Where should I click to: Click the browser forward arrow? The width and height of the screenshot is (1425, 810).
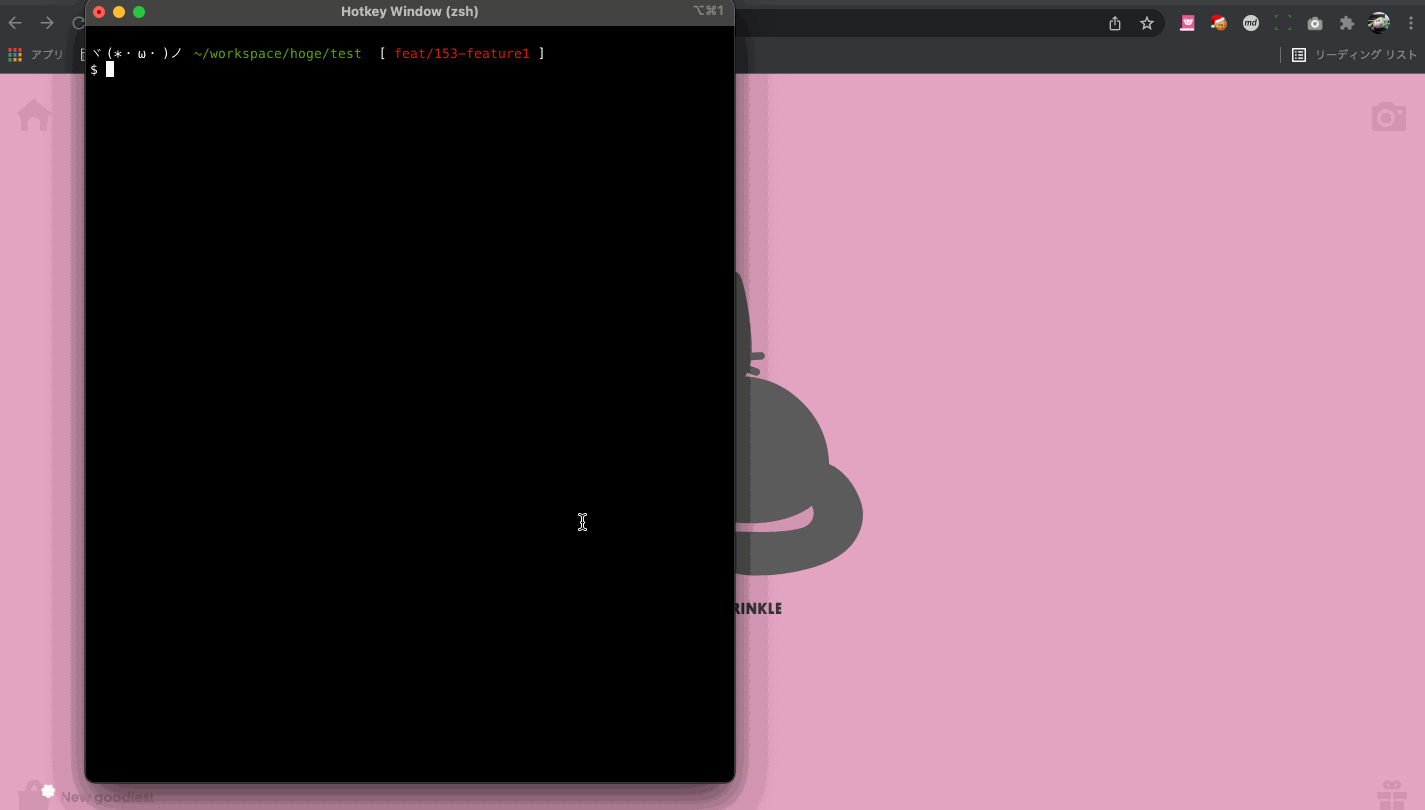coord(47,23)
